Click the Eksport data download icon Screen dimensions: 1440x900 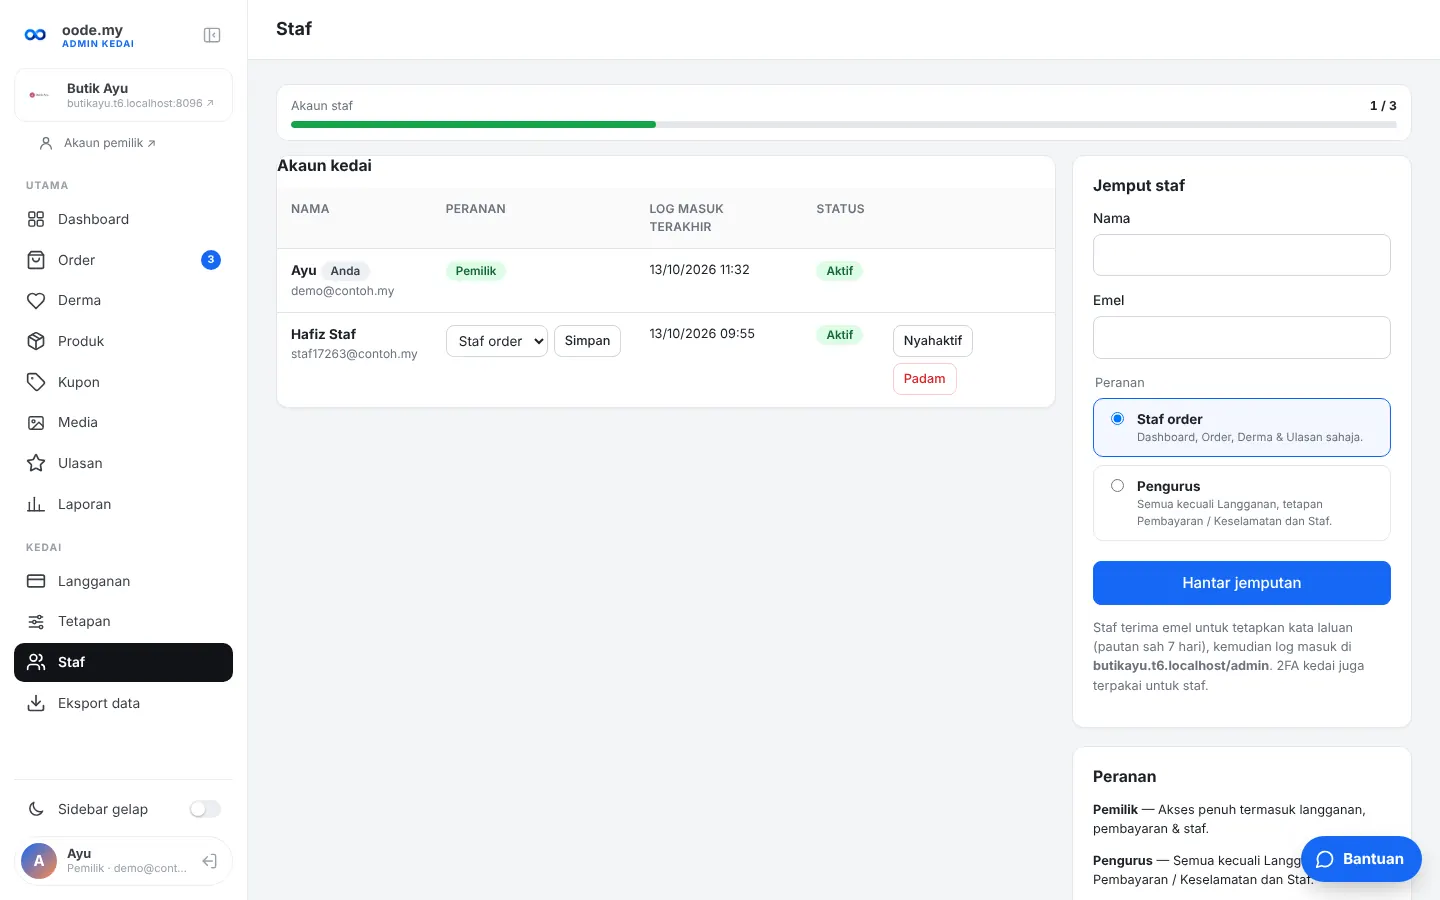(36, 703)
